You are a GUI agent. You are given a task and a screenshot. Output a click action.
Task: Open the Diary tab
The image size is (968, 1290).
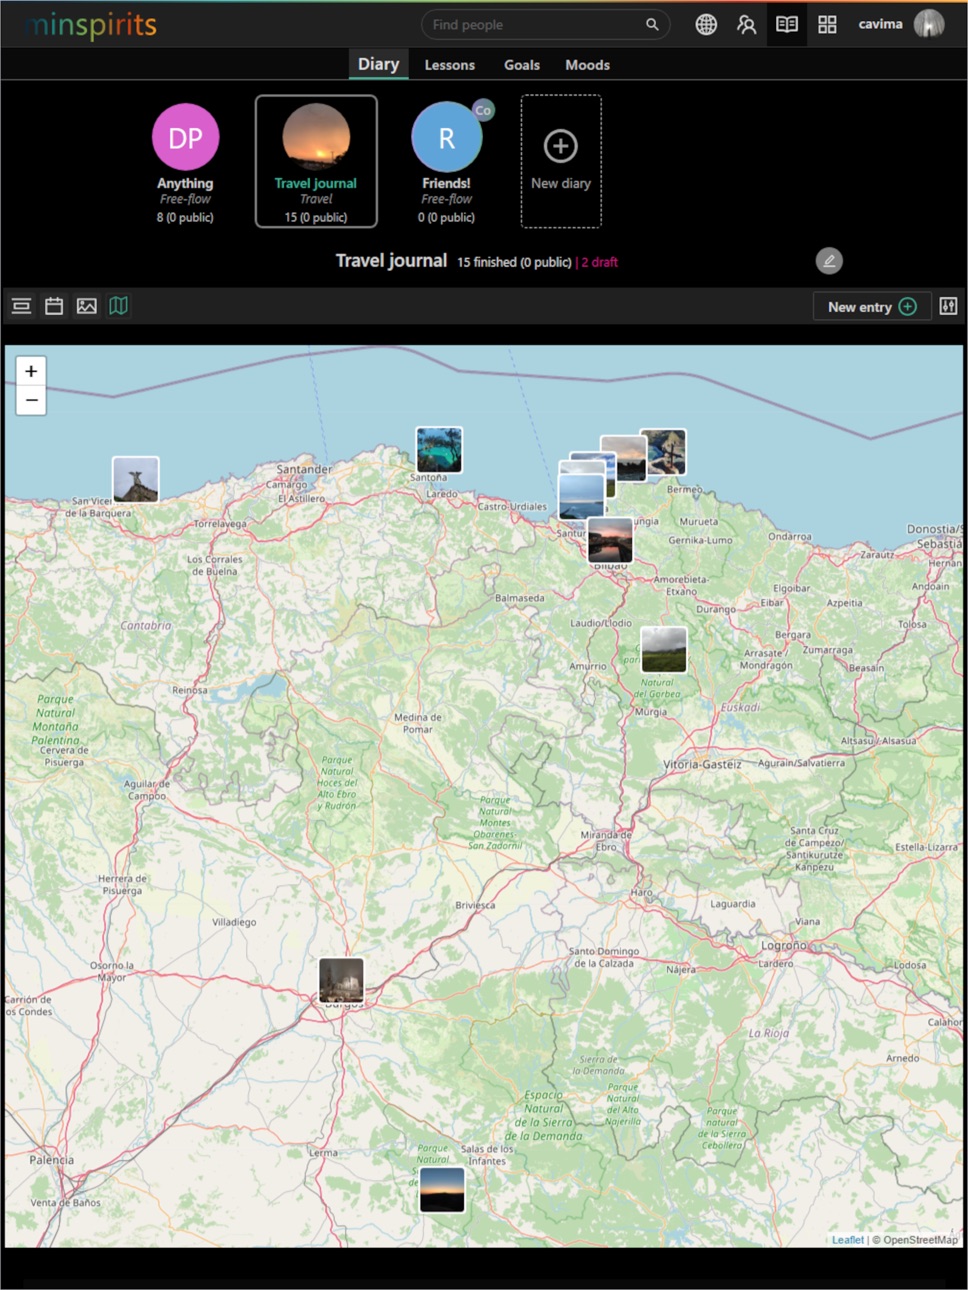[x=378, y=64]
